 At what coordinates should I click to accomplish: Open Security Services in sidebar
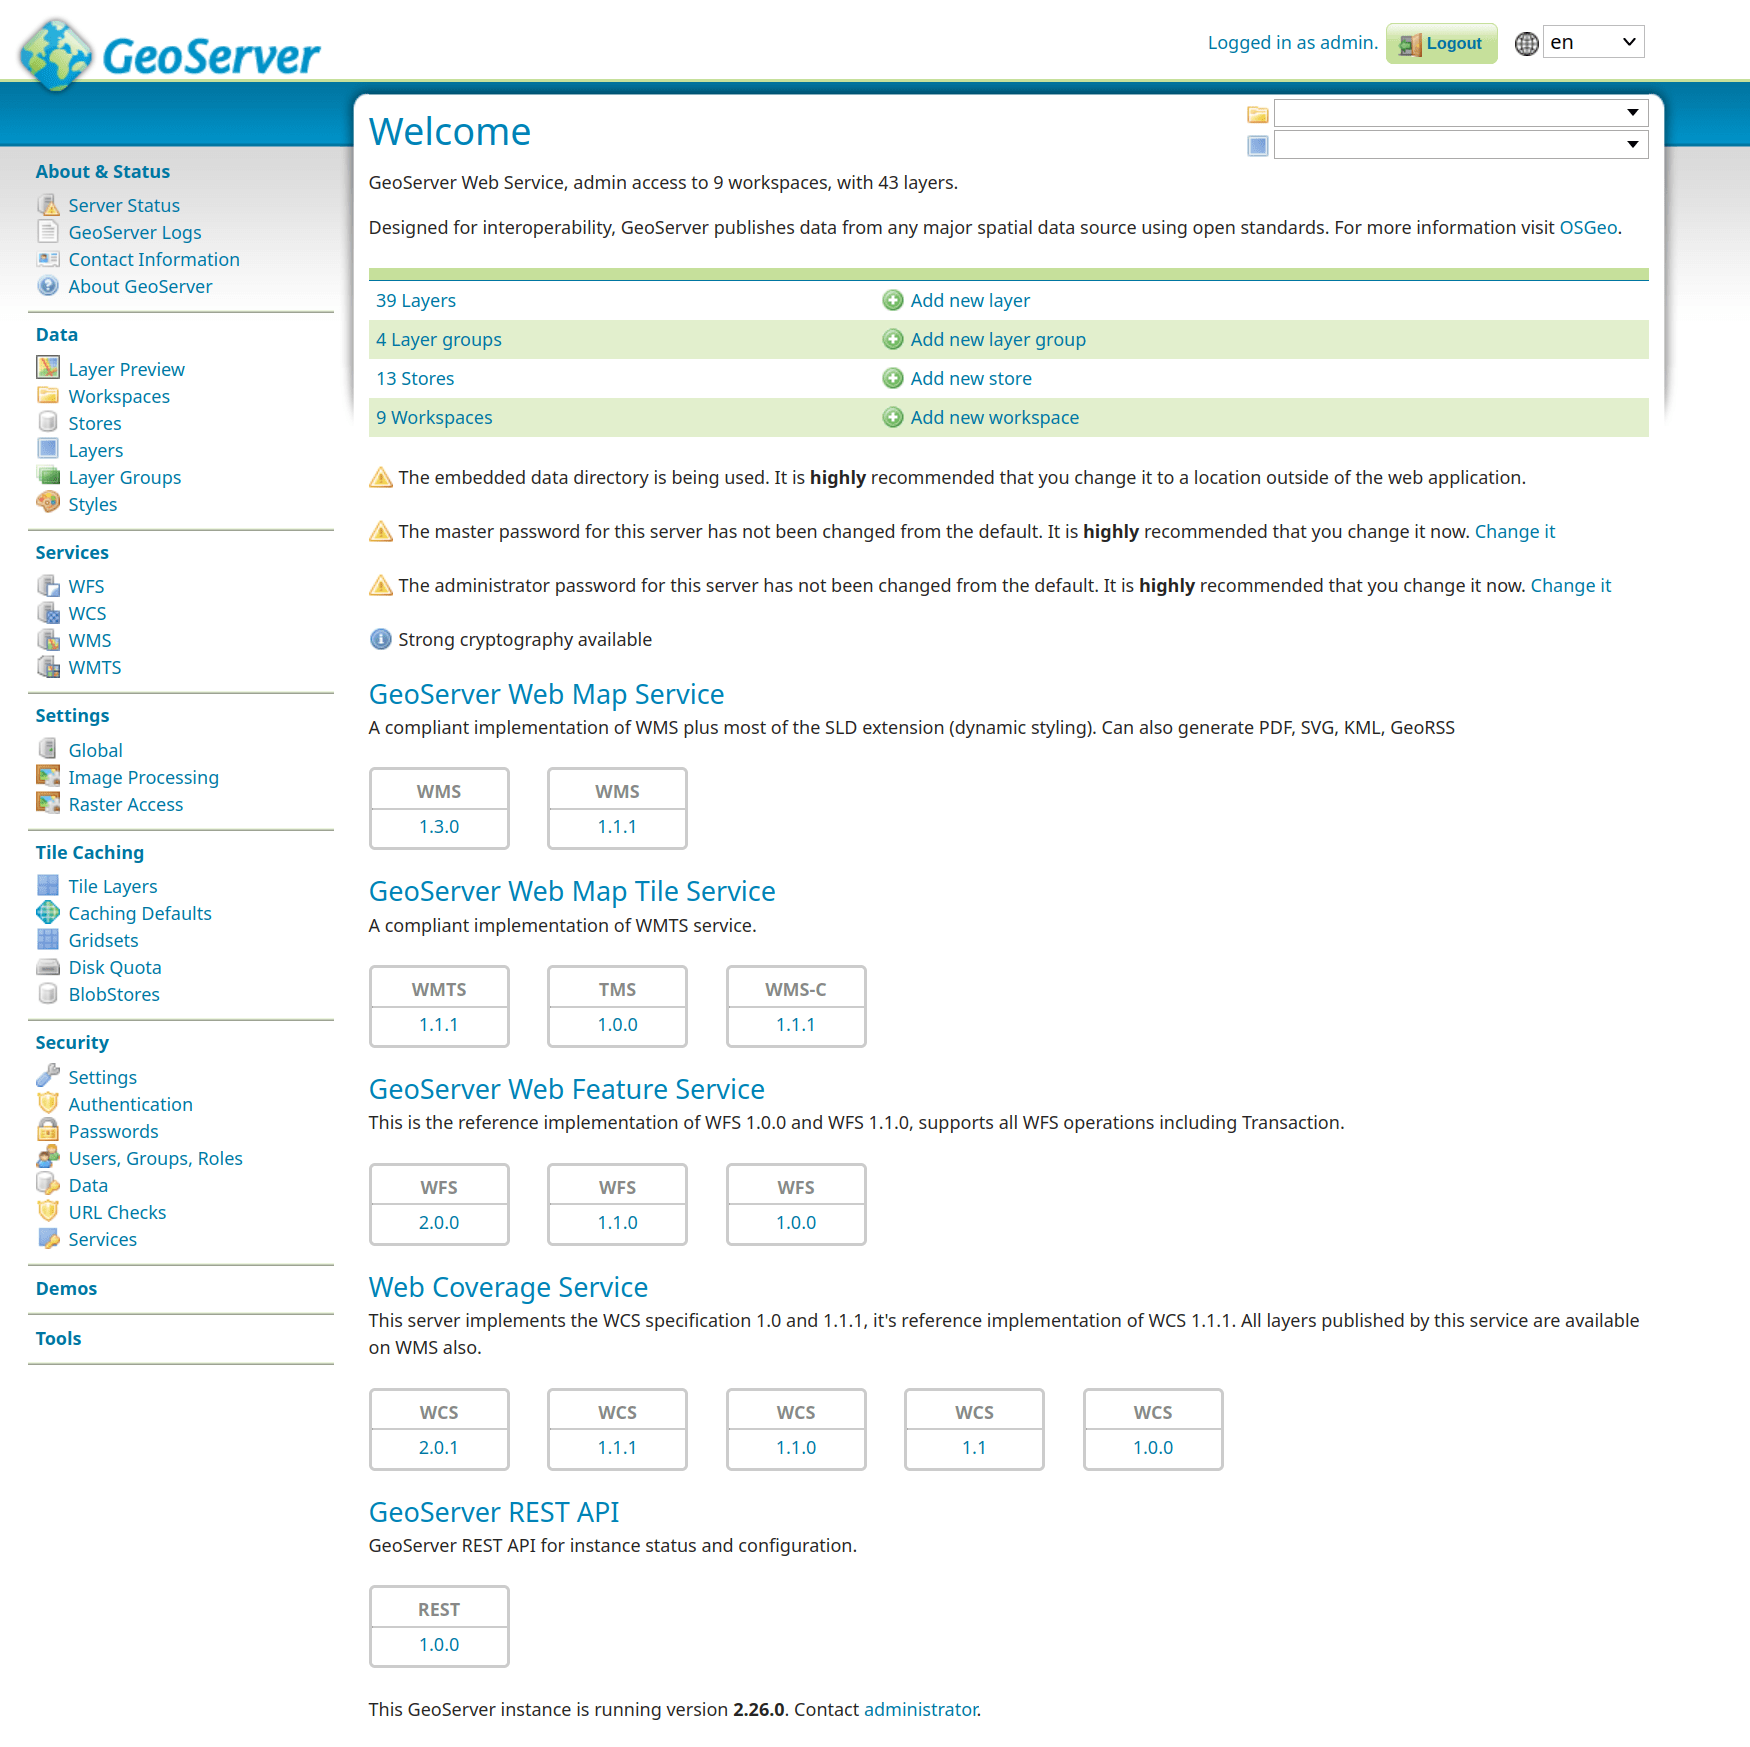coord(103,1239)
